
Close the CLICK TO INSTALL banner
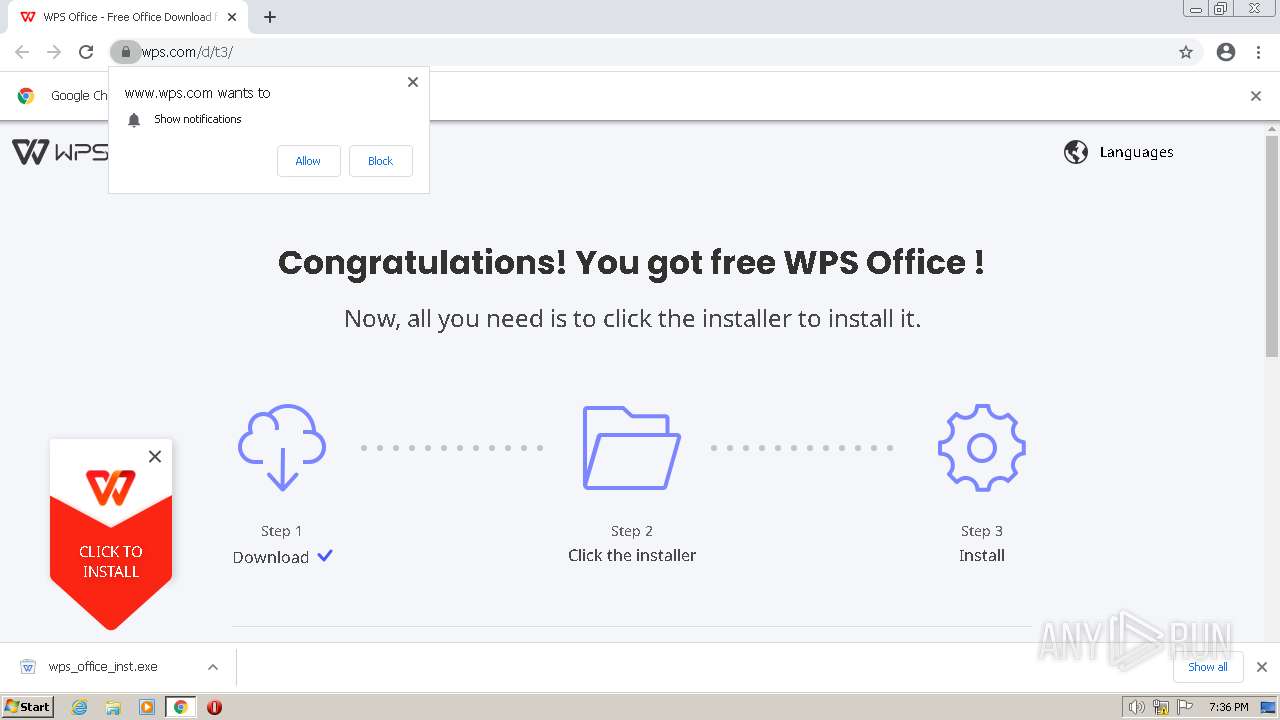pos(155,457)
